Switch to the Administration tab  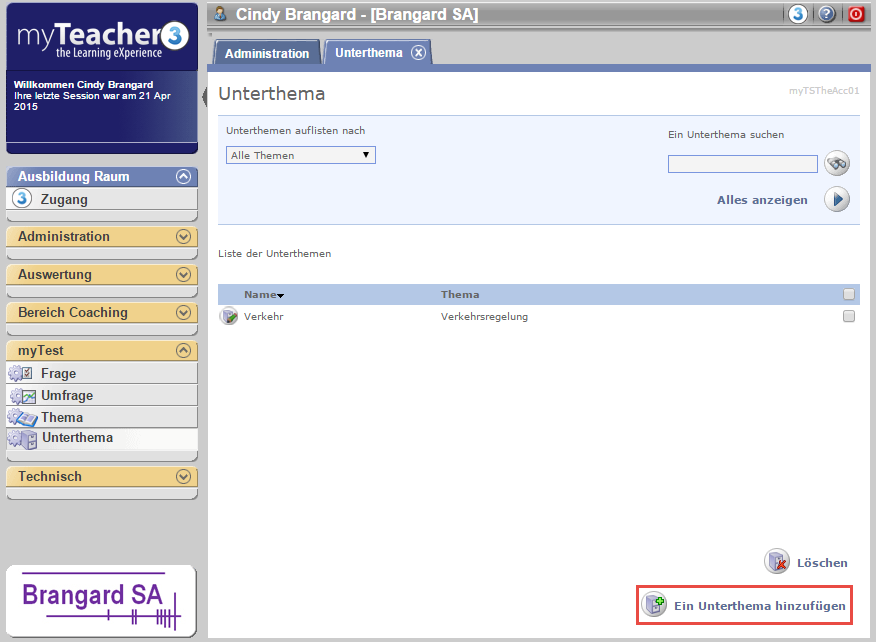(267, 53)
